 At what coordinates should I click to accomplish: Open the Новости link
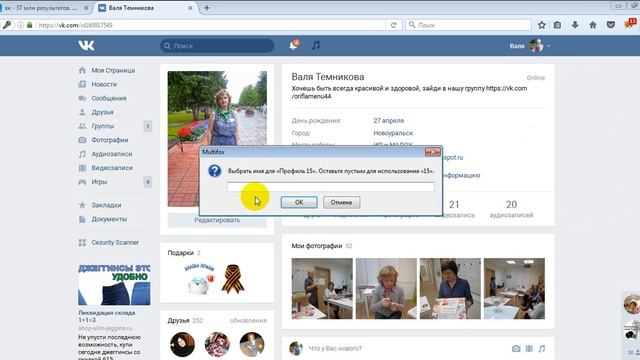click(x=104, y=84)
